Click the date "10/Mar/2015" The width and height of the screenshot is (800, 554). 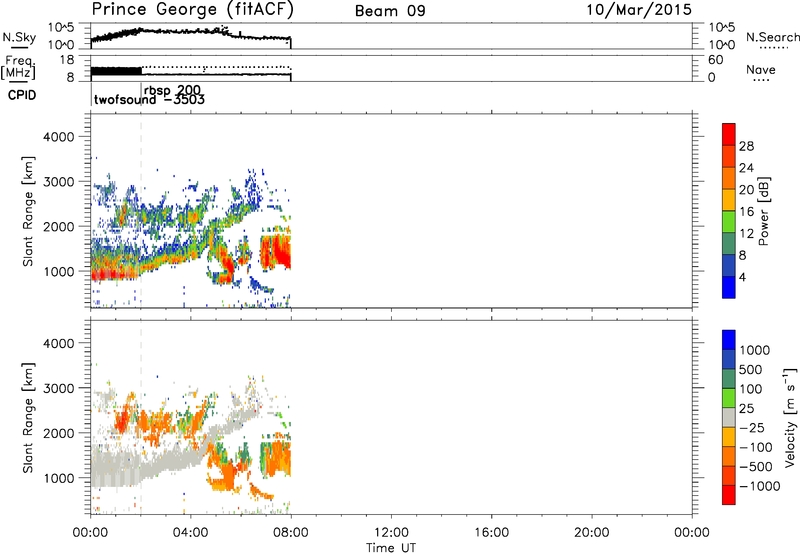639,10
